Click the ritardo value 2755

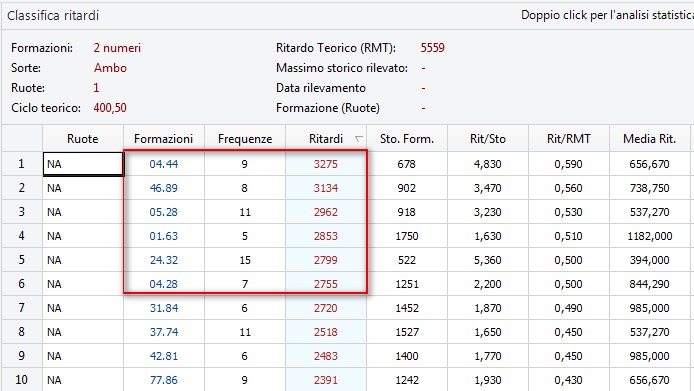tap(326, 284)
